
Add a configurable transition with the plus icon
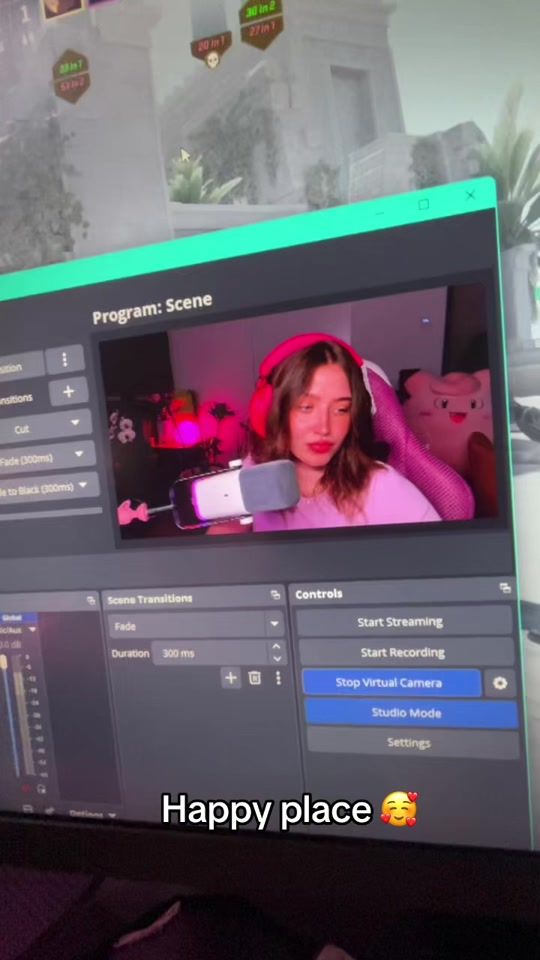click(231, 677)
